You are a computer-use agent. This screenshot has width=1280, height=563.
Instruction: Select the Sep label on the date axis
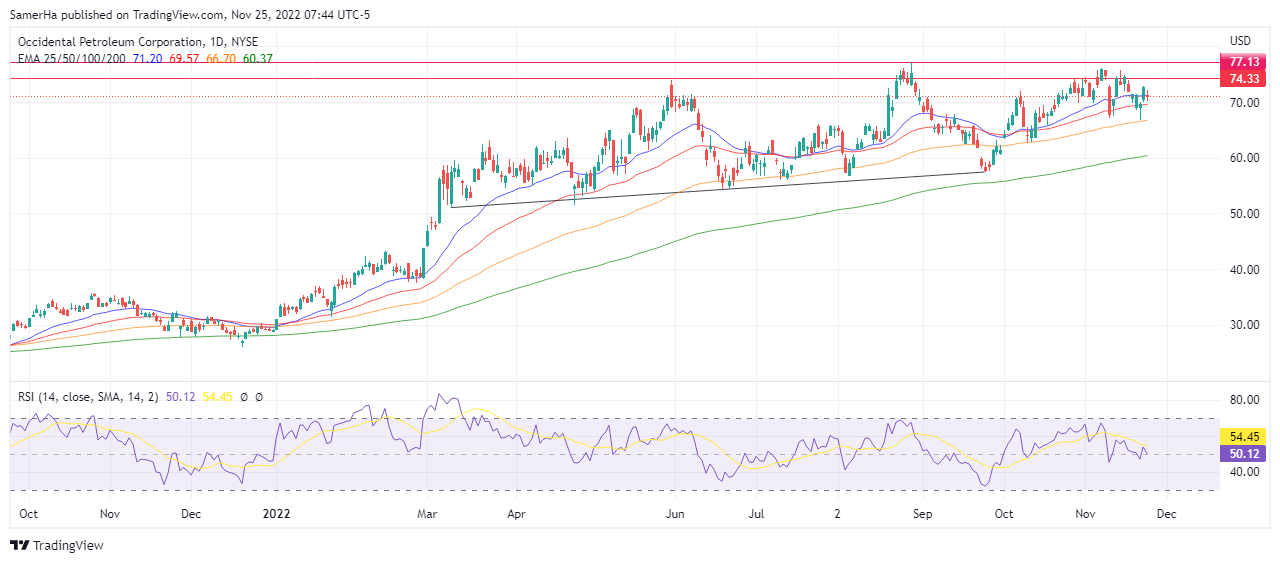[922, 514]
